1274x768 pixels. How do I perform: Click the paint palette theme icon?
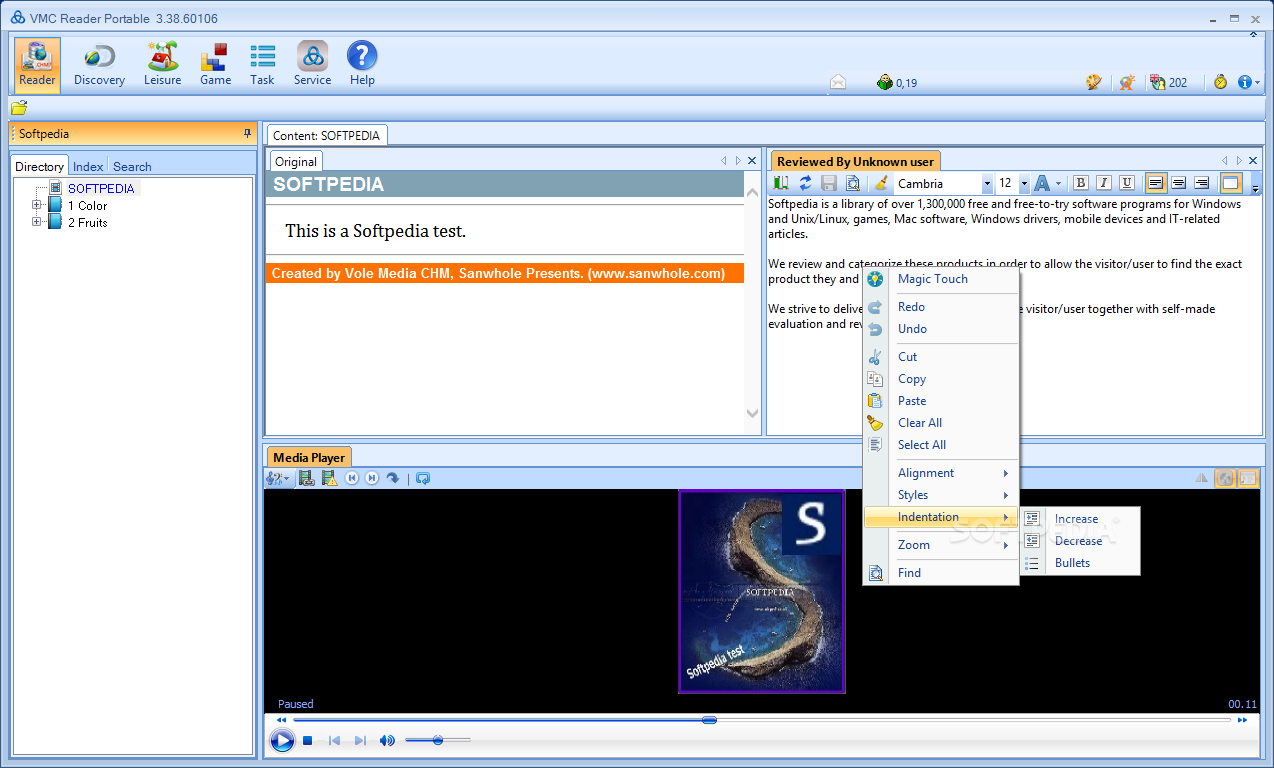1094,82
